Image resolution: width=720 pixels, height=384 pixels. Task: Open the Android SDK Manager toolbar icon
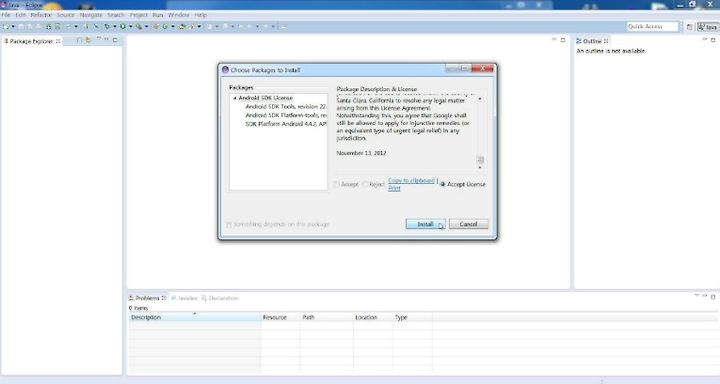click(x=49, y=27)
